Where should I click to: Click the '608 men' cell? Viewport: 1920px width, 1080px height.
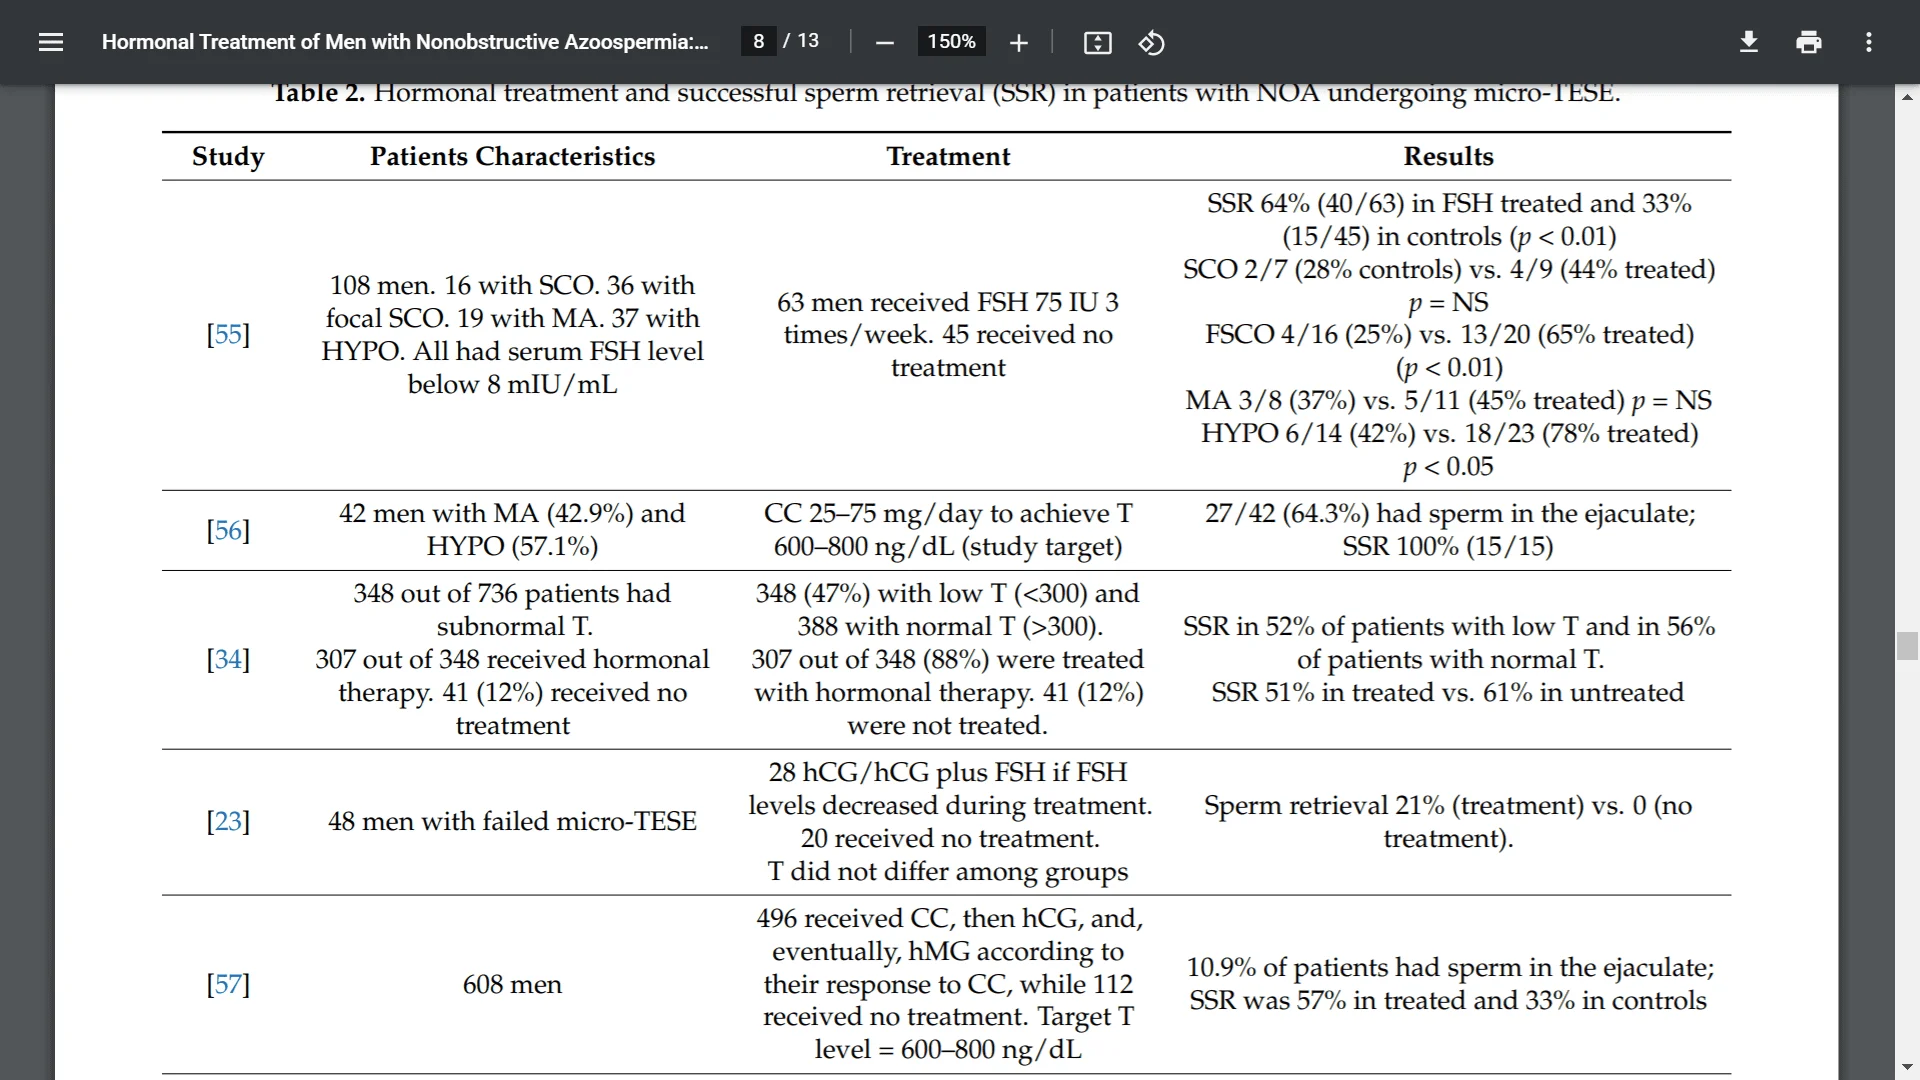(512, 984)
